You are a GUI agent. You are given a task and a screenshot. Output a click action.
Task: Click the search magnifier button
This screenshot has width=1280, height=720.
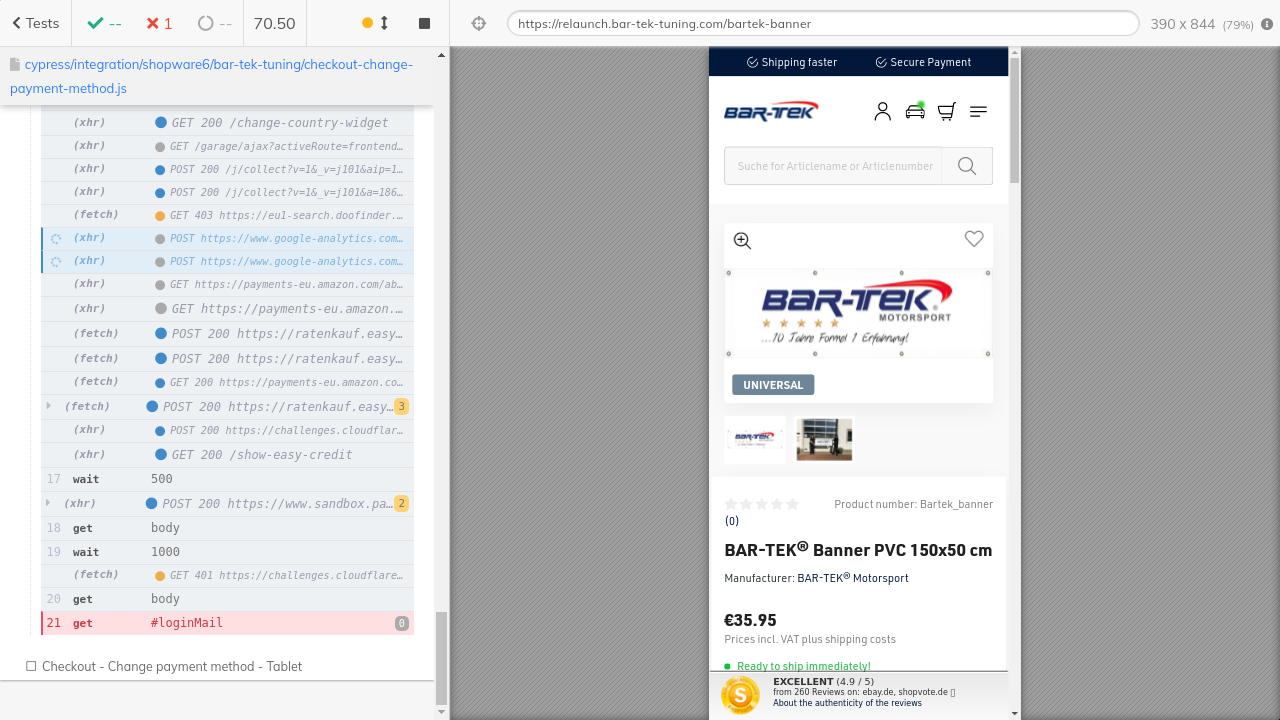(x=966, y=166)
